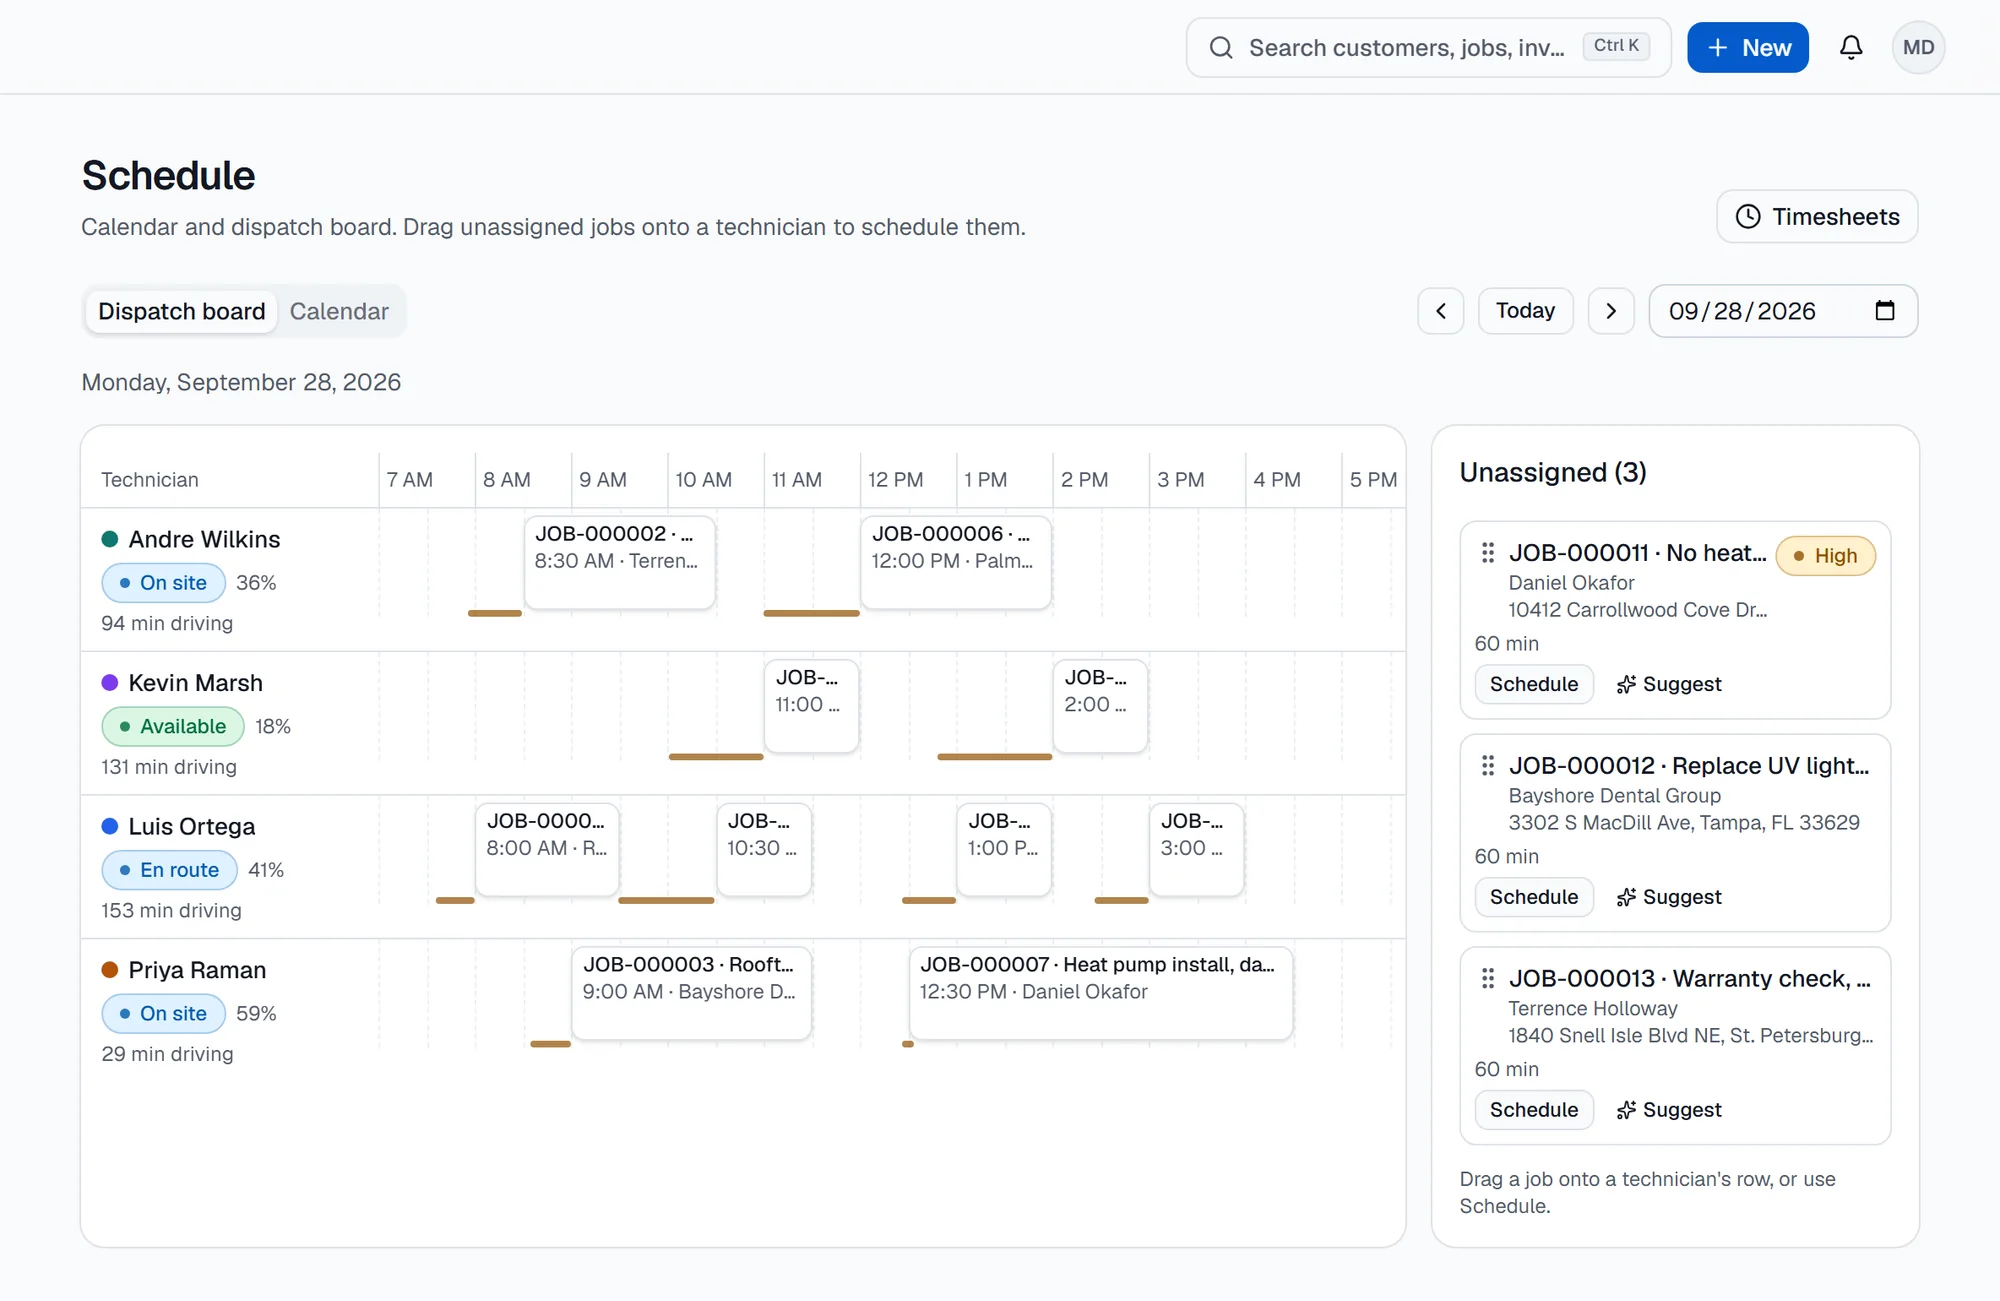Click the JOB-000012 Replace UV light title
The width and height of the screenshot is (2000, 1301).
tap(1689, 766)
